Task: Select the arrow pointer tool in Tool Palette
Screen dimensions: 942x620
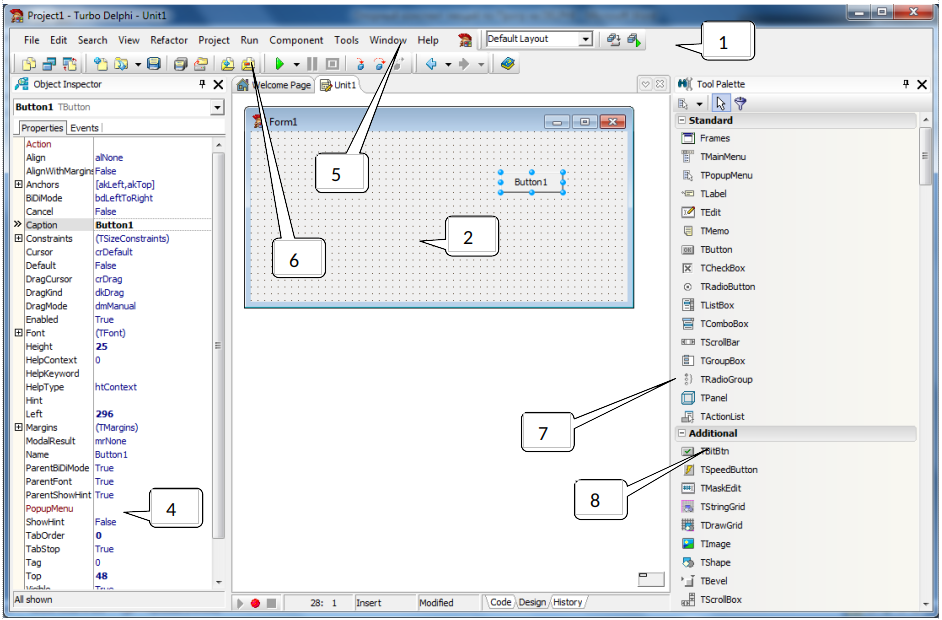Action: pos(722,103)
